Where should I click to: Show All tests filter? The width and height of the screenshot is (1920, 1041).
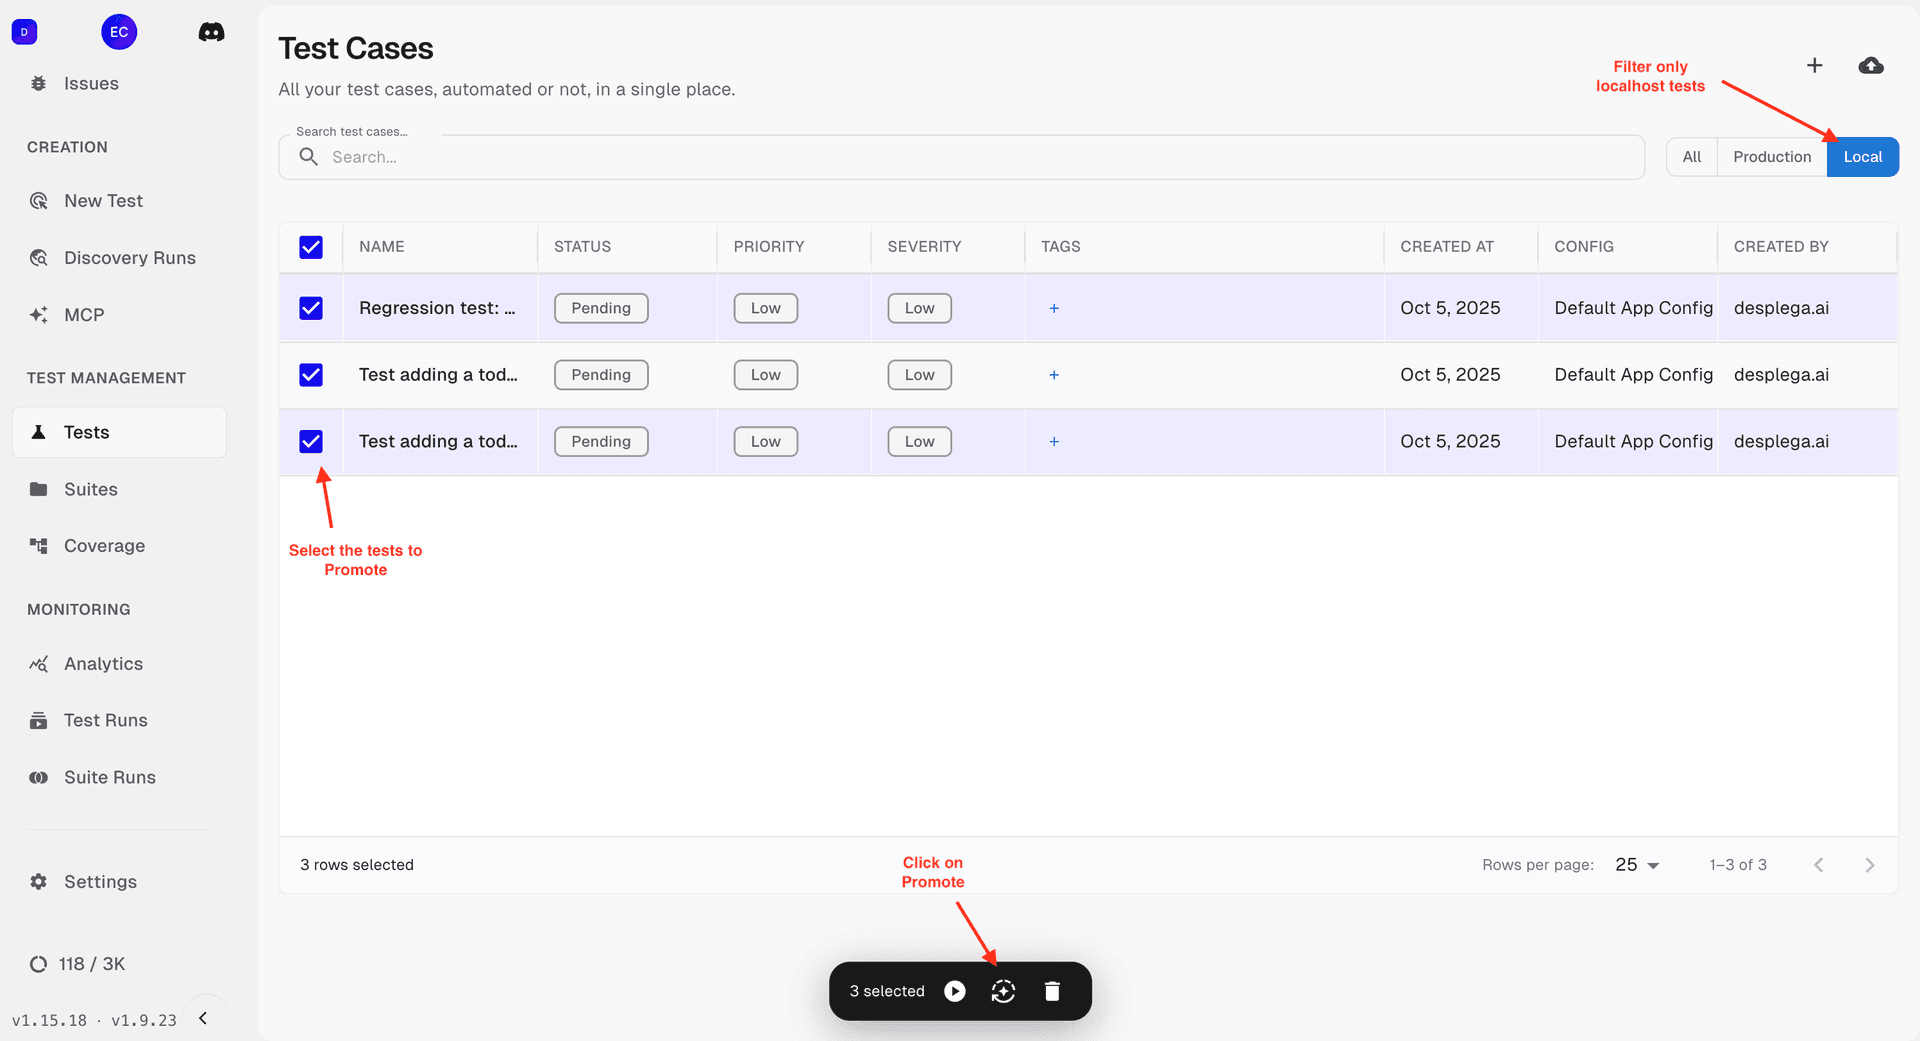[1691, 157]
